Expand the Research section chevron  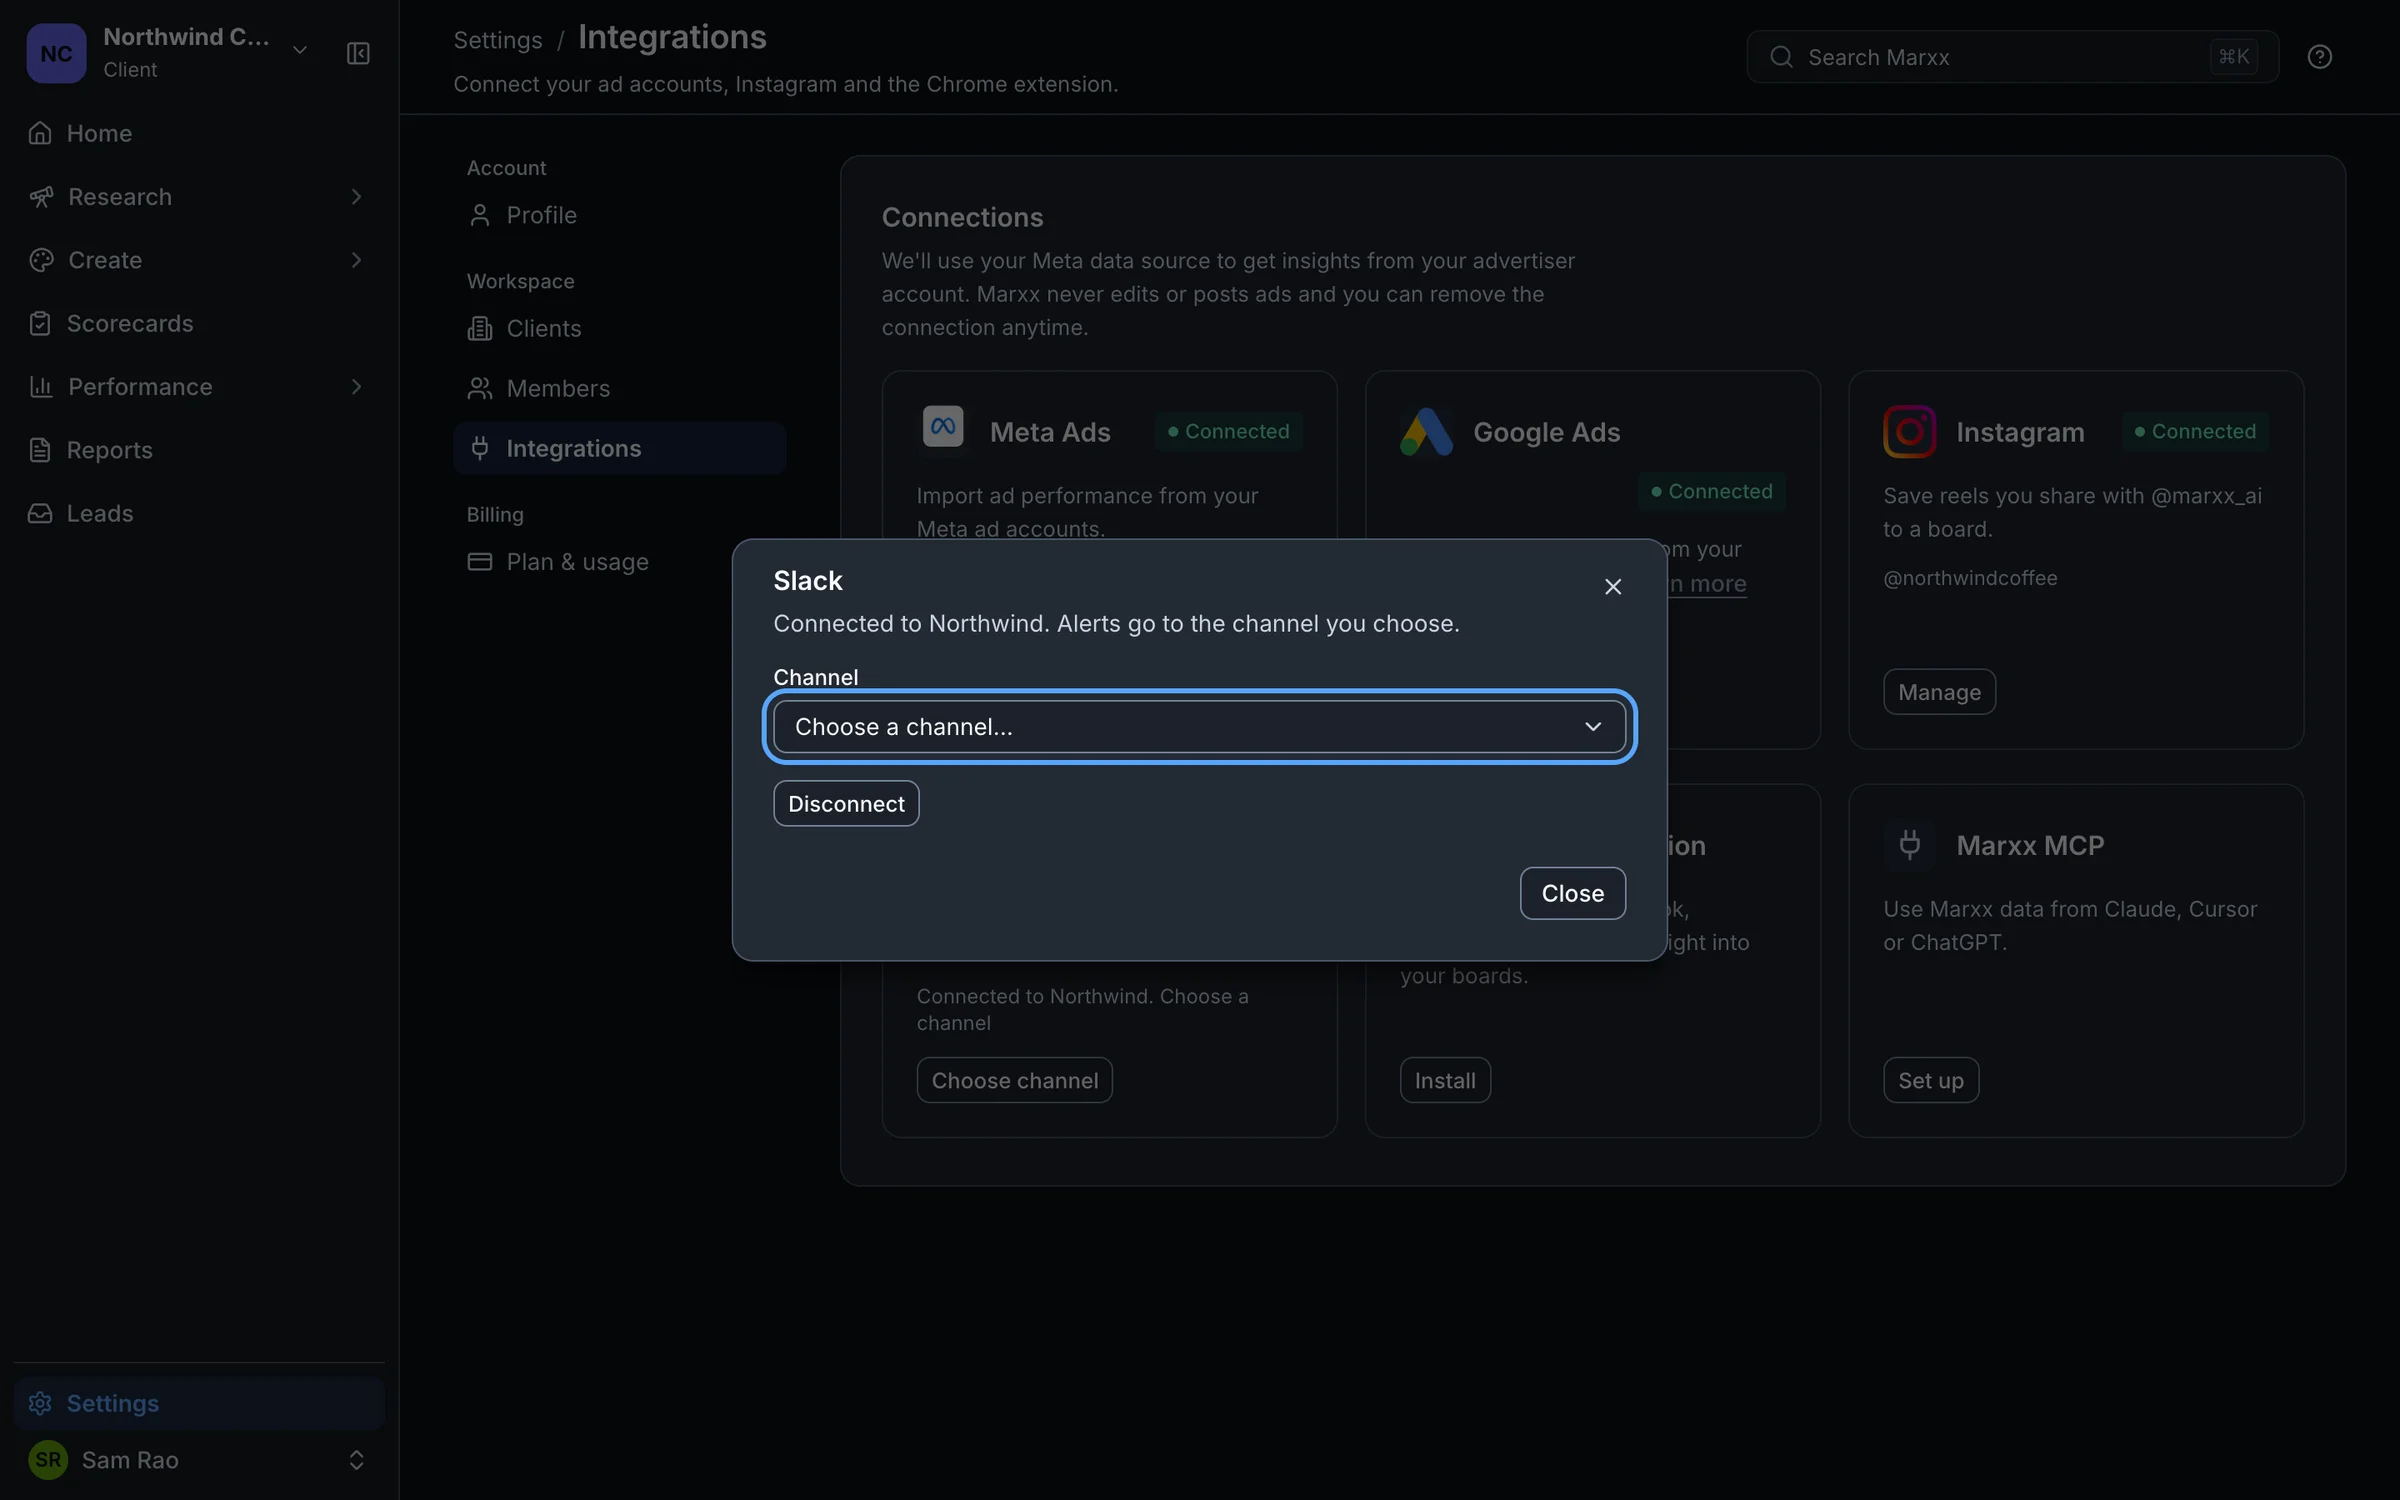pos(356,197)
